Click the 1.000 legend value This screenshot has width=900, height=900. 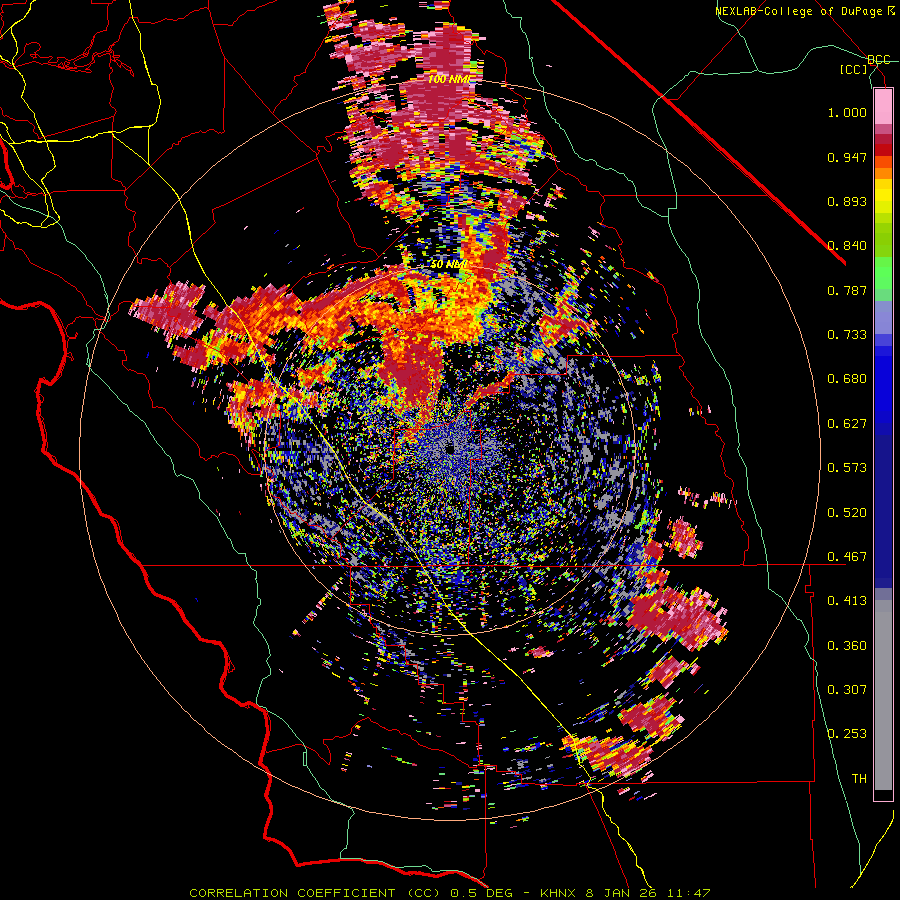point(847,112)
